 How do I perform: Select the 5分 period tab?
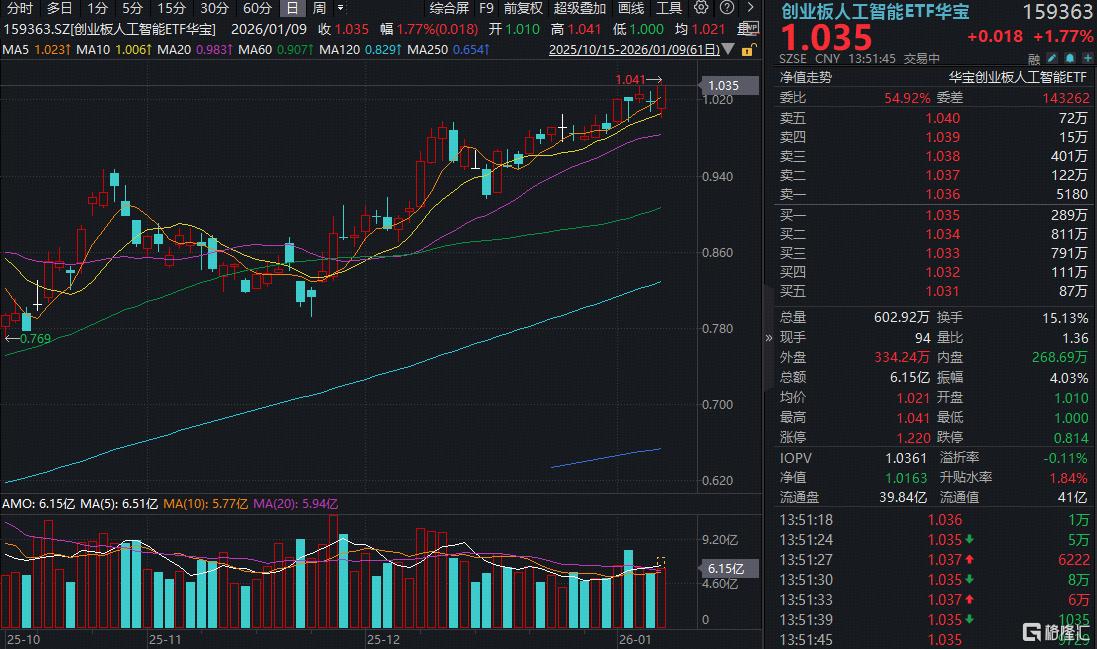pos(132,8)
